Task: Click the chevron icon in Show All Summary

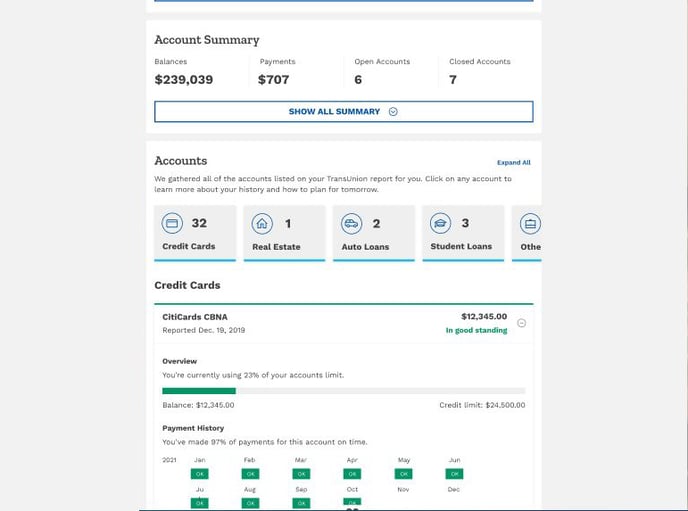Action: pos(393,112)
